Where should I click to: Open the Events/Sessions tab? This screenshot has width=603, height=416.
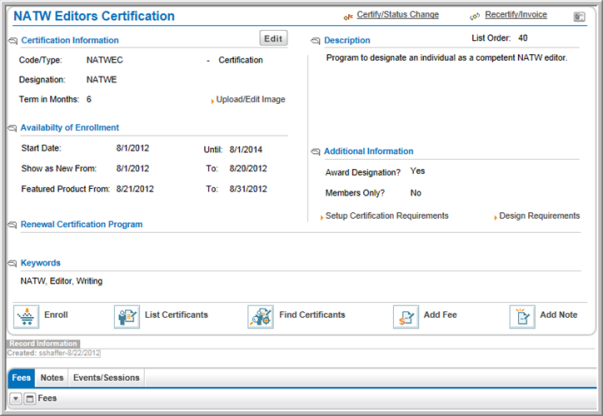click(x=107, y=378)
